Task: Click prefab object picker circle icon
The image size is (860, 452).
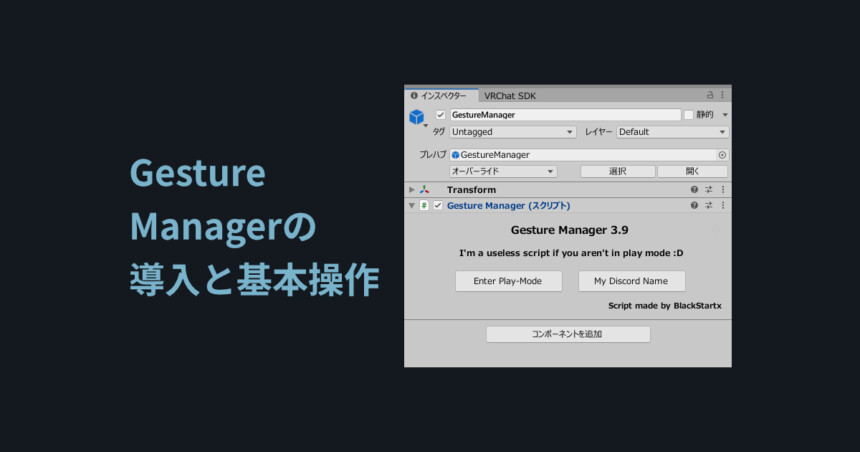Action: 722,155
